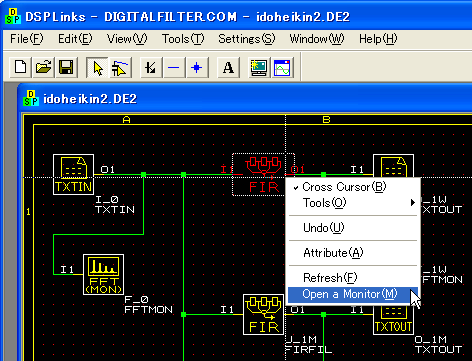Choose Attribute(A) from context menu
This screenshot has height=361, width=472.
(353, 253)
